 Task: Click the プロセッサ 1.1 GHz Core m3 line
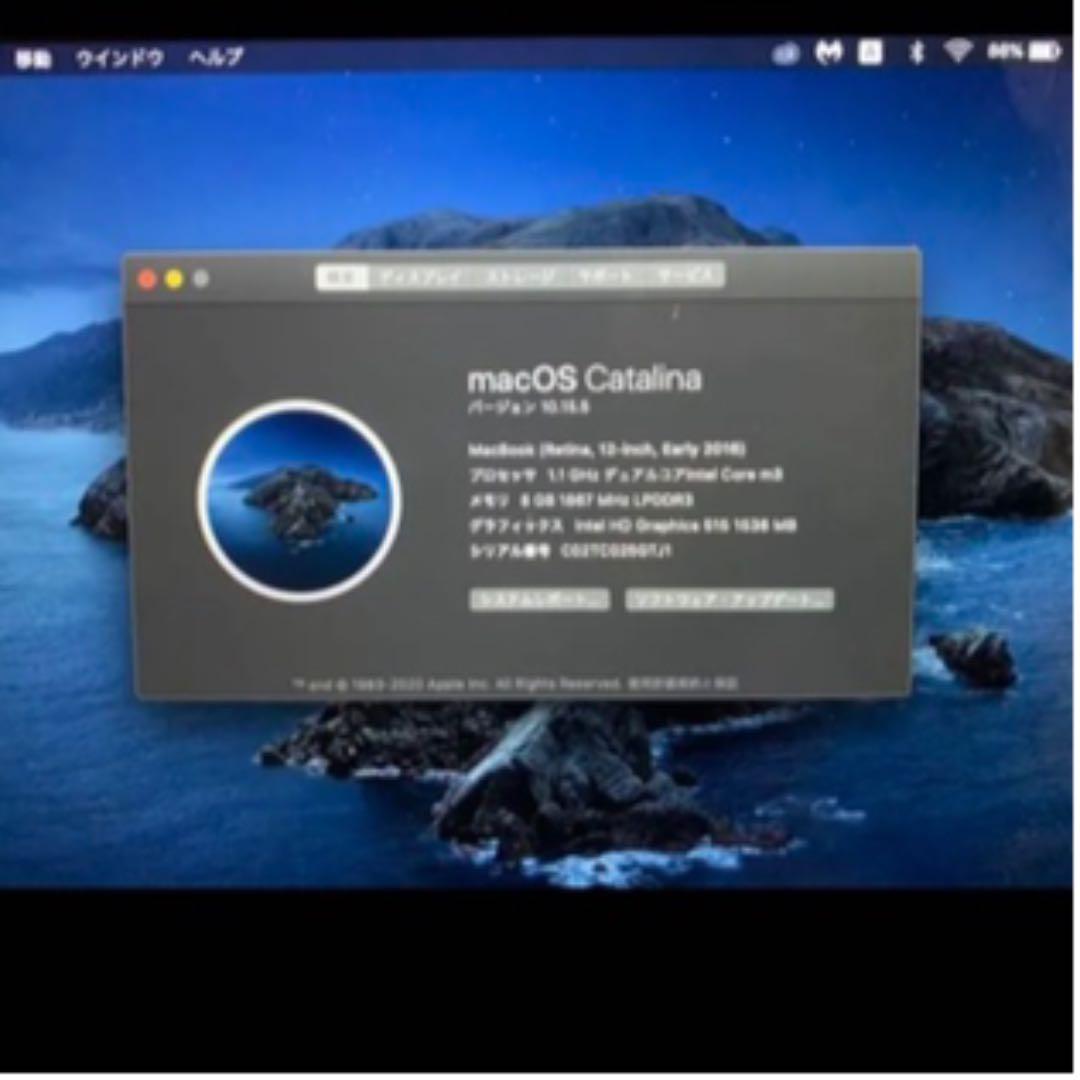click(625, 475)
